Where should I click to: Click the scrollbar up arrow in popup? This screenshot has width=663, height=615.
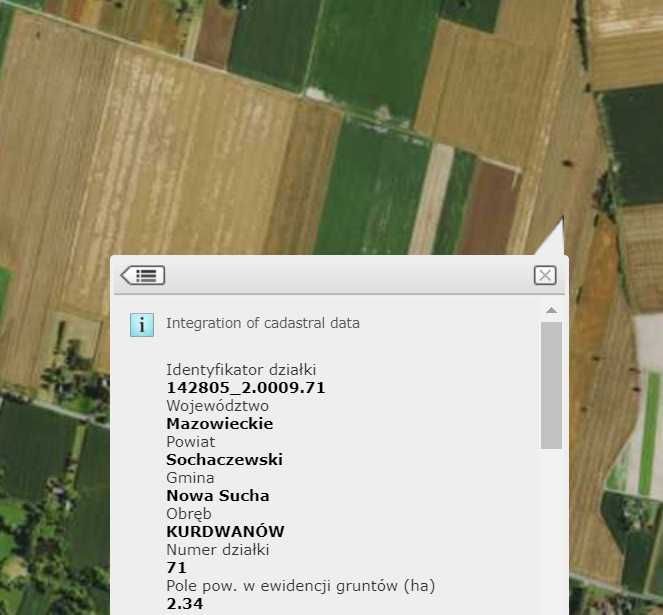[551, 310]
